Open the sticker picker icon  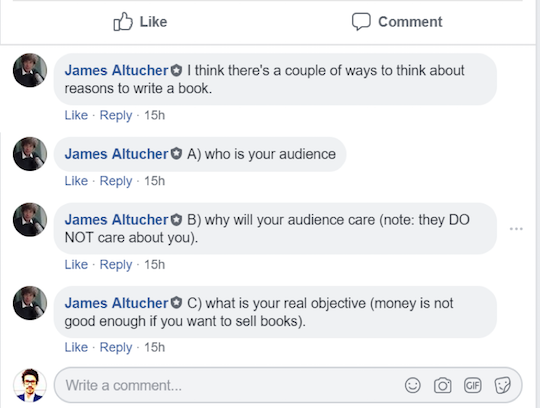[502, 385]
